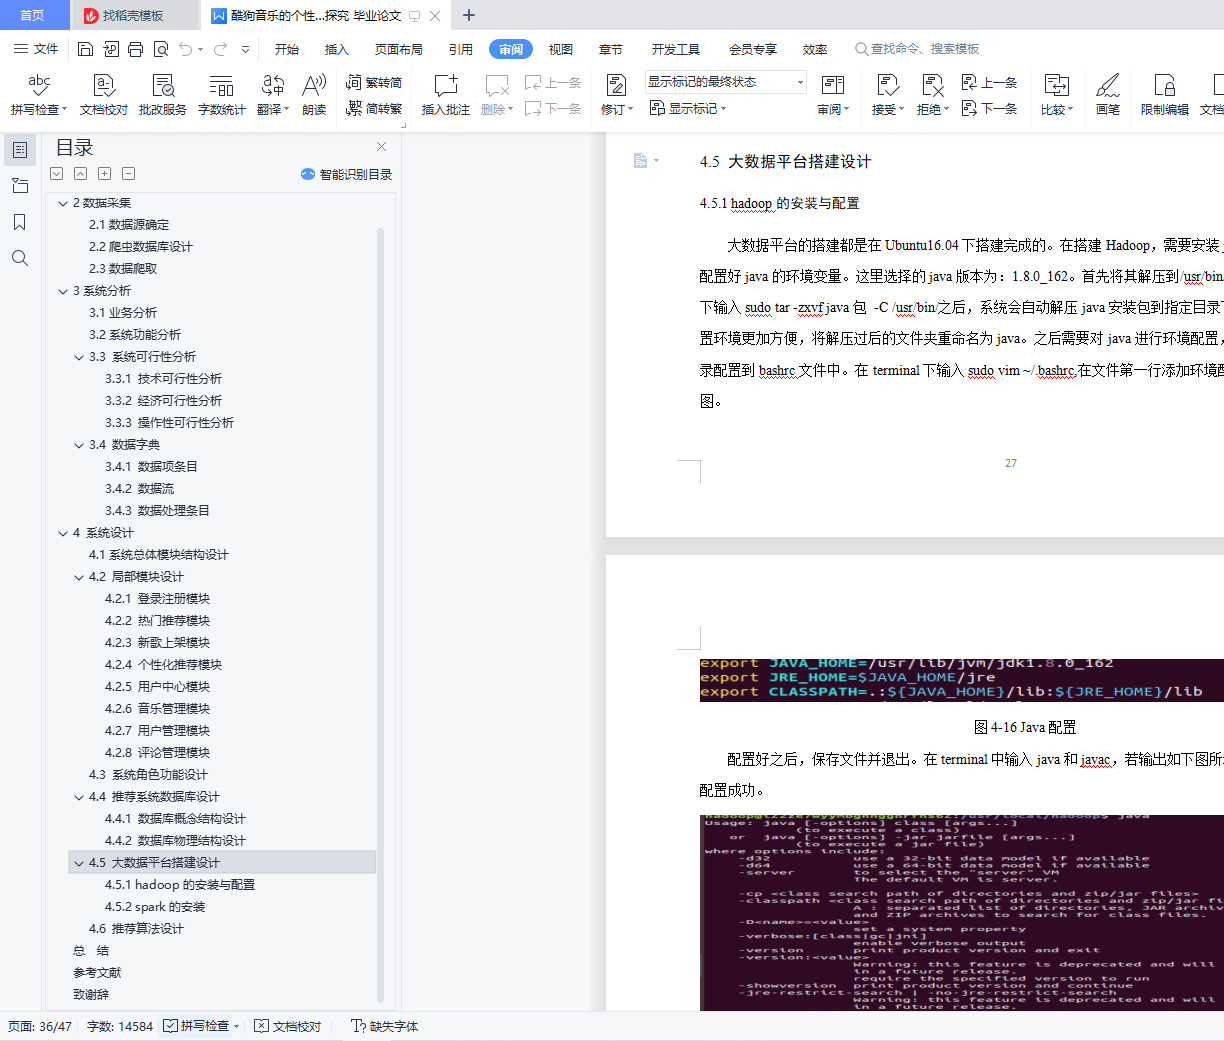Reject the tracked change
1224x1041 pixels.
coord(932,95)
